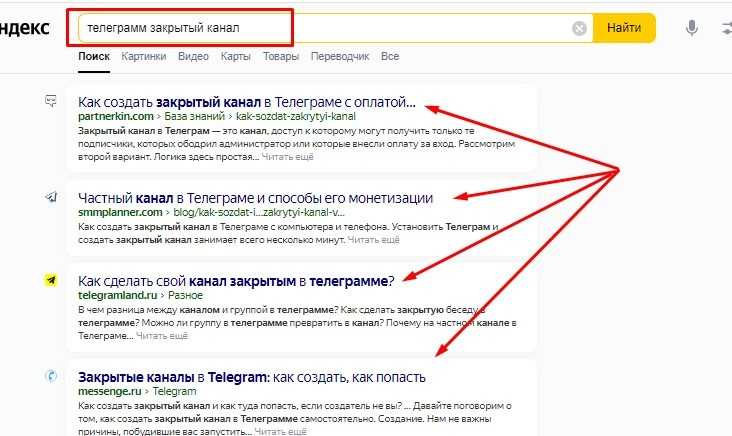Image resolution: width=732 pixels, height=436 pixels.
Task: Activate voice search microphone icon
Action: click(692, 28)
